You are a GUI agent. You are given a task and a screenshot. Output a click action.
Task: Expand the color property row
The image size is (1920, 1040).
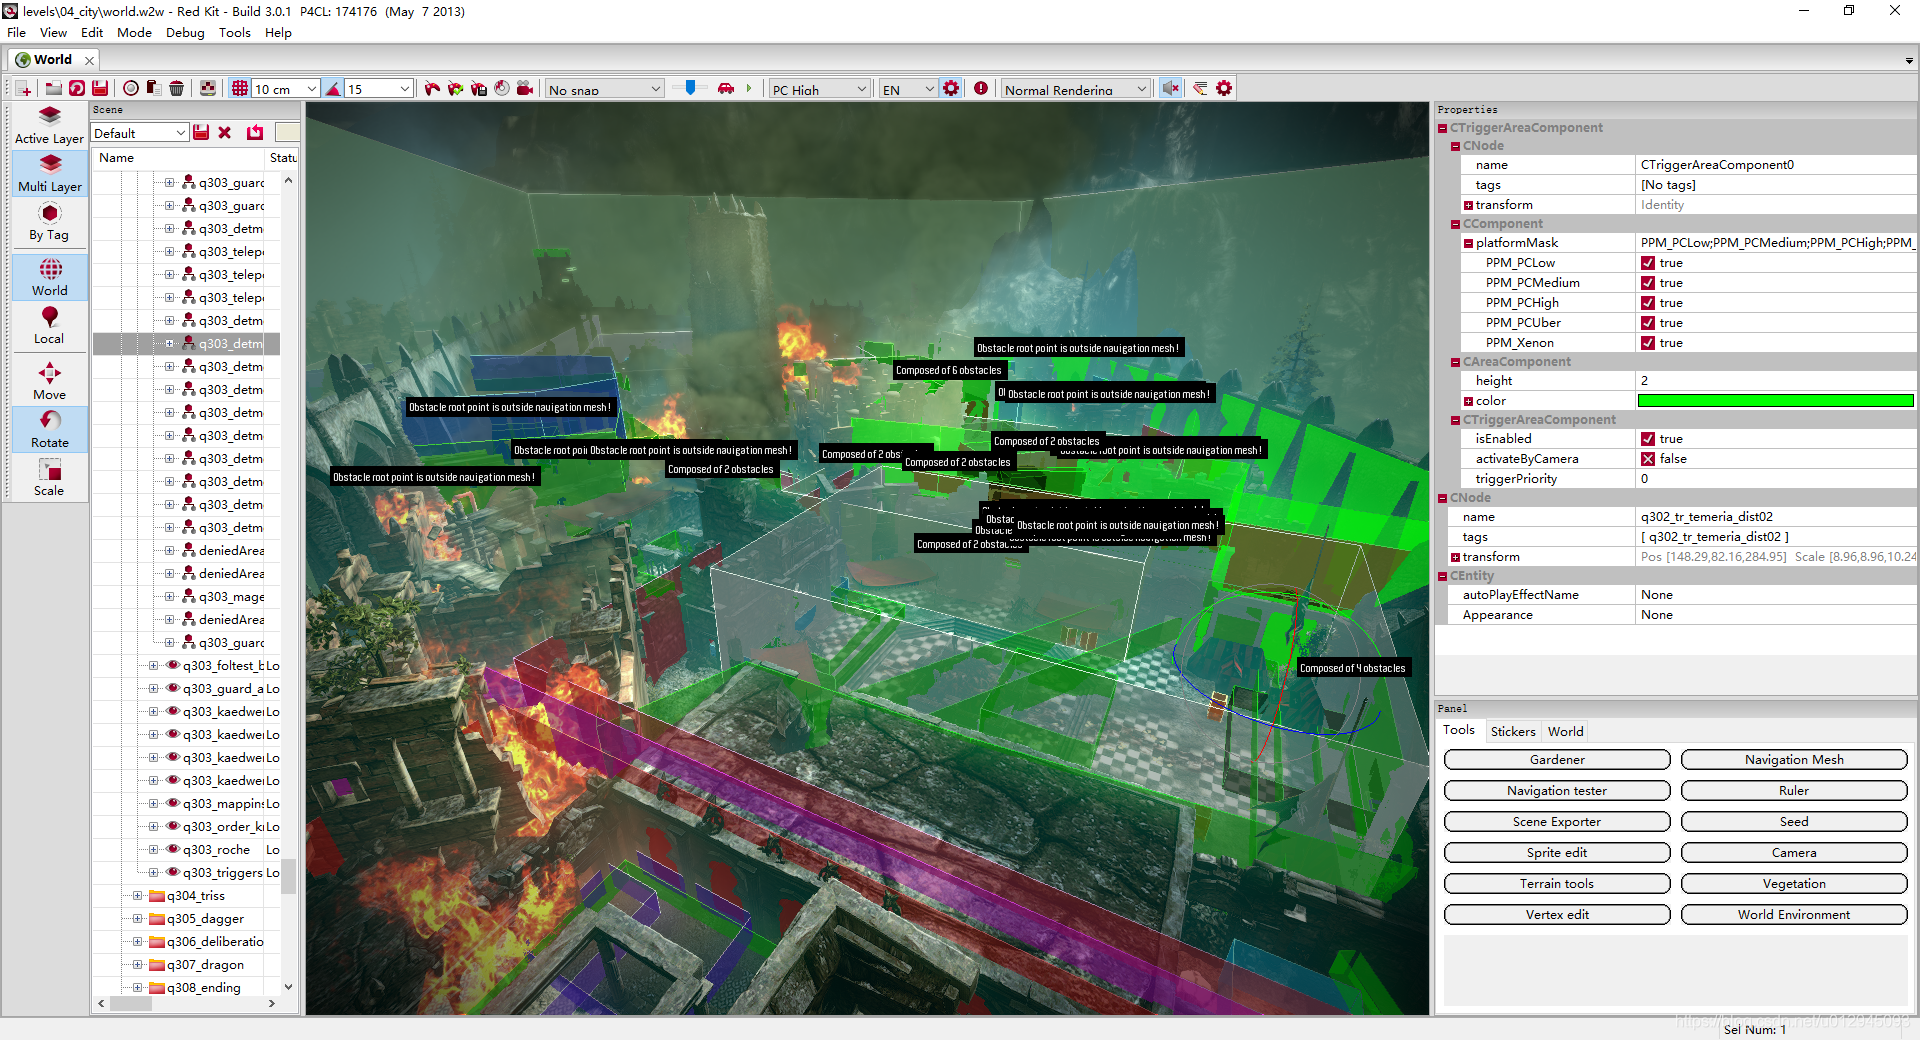pos(1468,401)
